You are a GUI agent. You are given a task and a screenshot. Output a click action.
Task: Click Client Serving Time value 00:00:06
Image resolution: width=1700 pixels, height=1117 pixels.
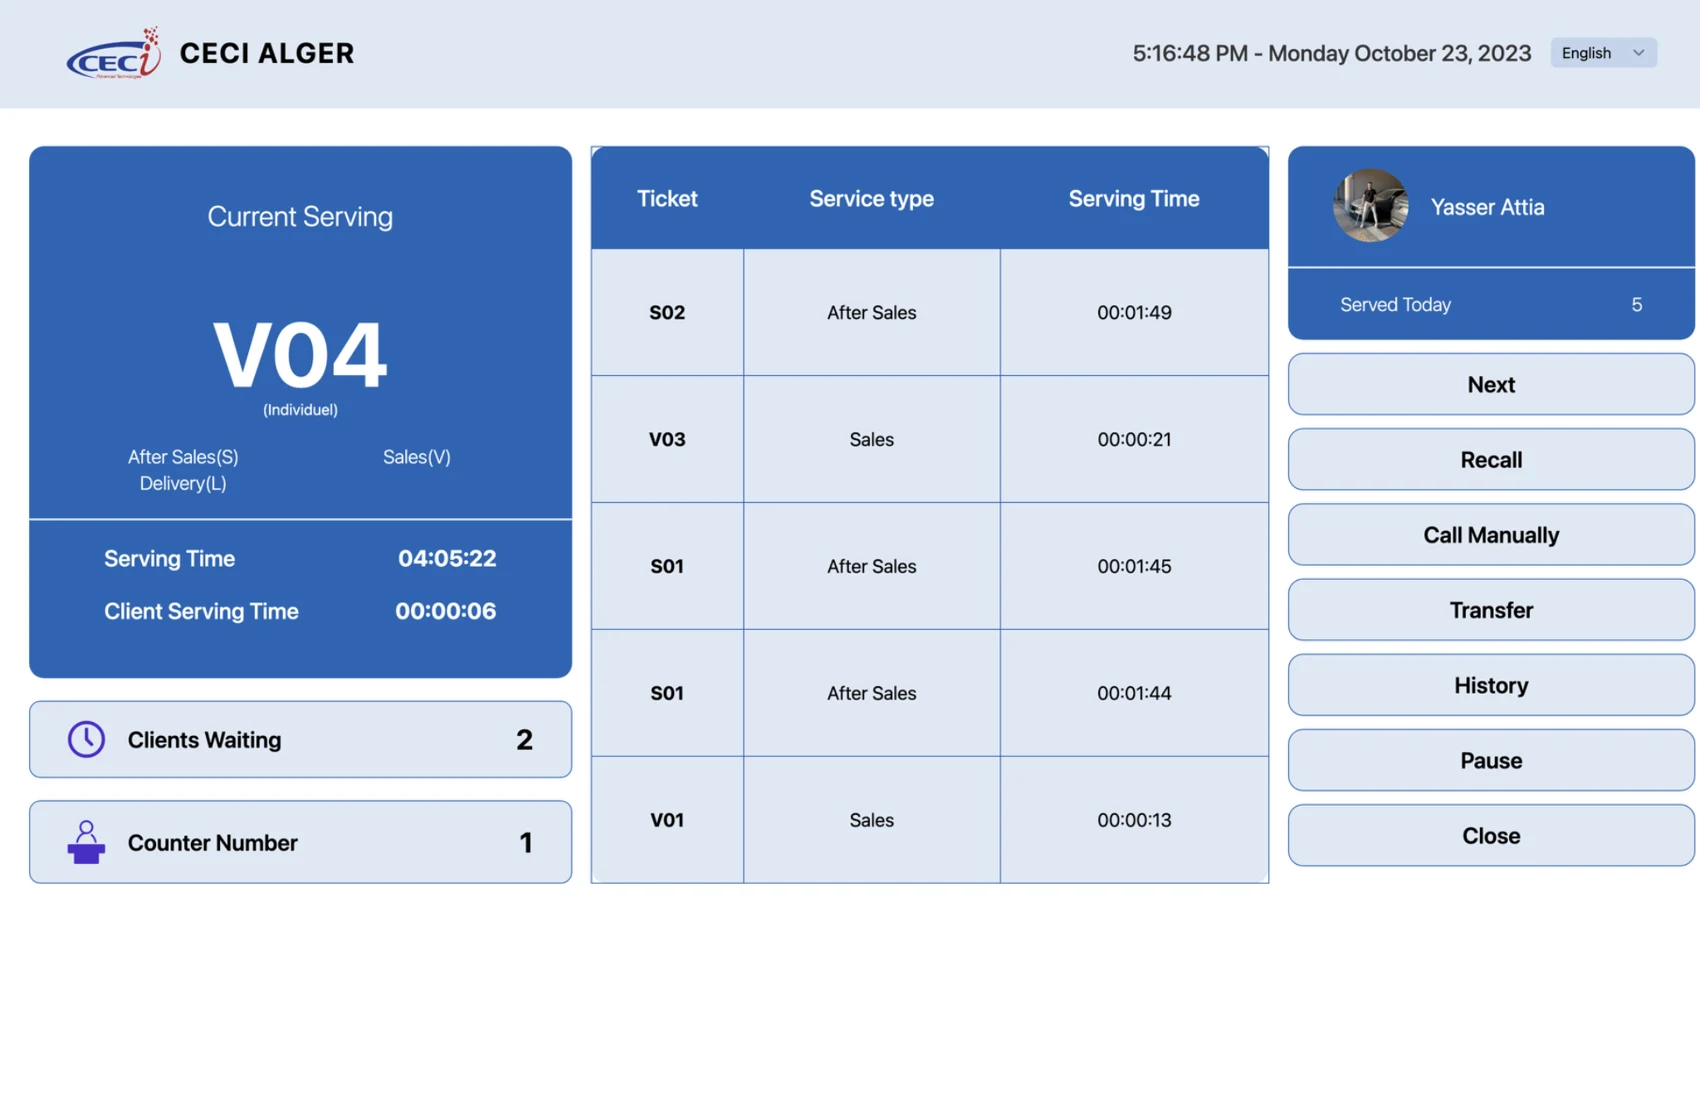point(445,611)
